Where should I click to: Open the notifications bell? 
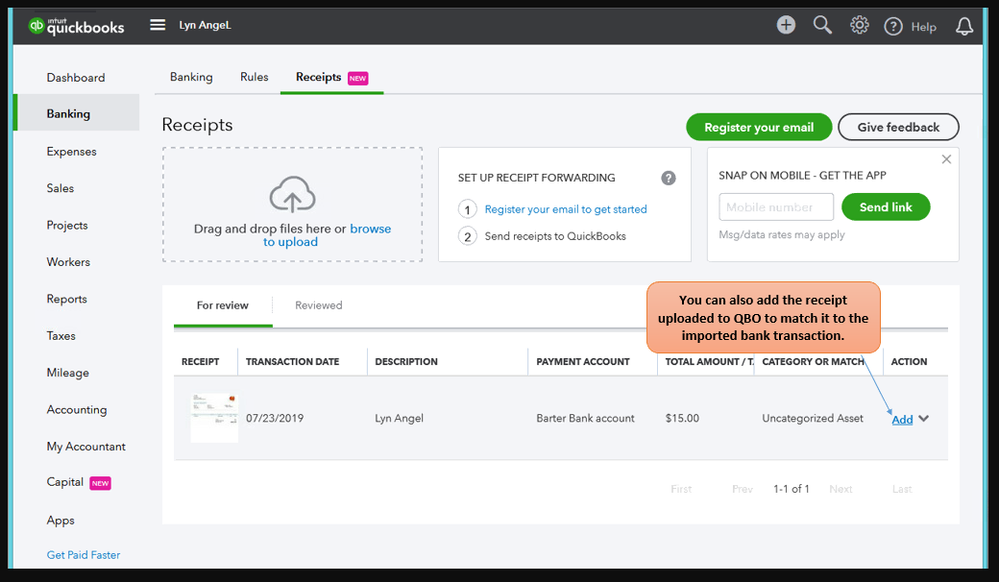coord(964,26)
